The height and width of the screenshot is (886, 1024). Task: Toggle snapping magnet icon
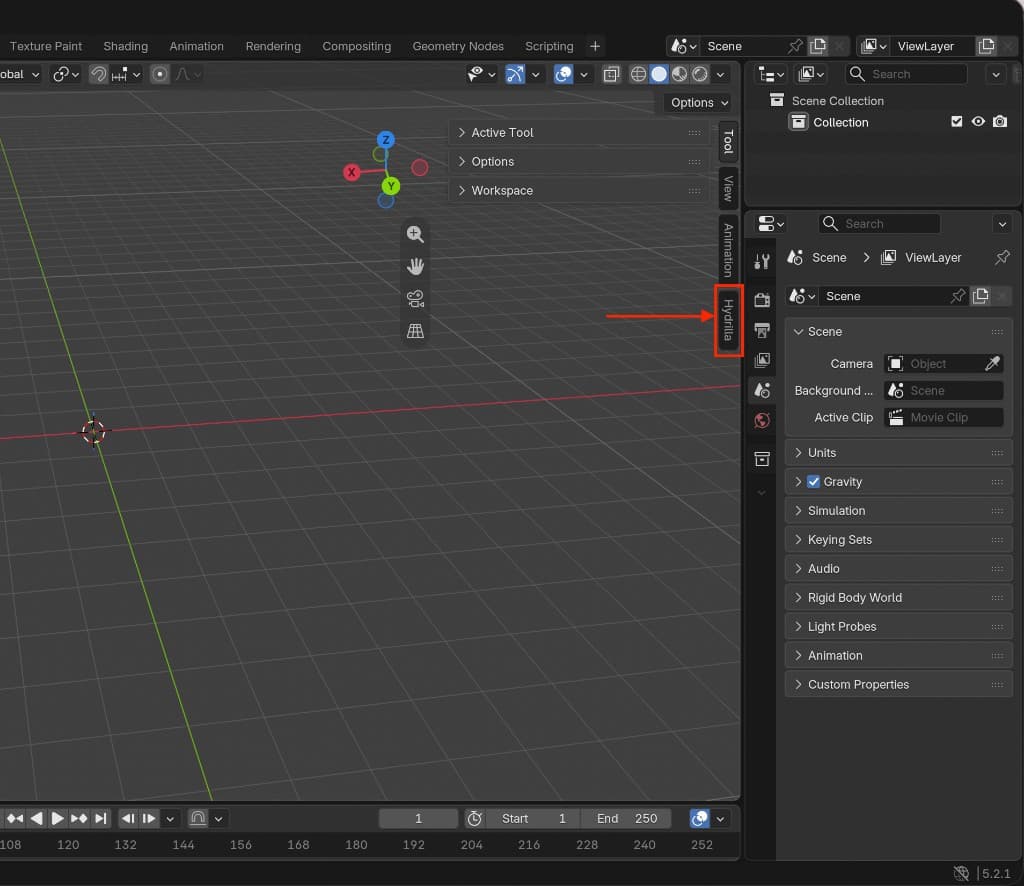click(98, 74)
